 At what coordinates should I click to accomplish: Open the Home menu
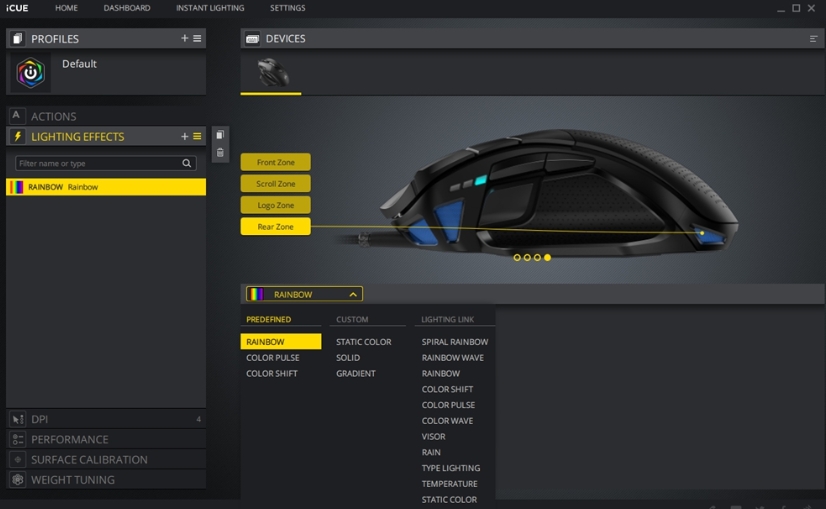[x=66, y=8]
